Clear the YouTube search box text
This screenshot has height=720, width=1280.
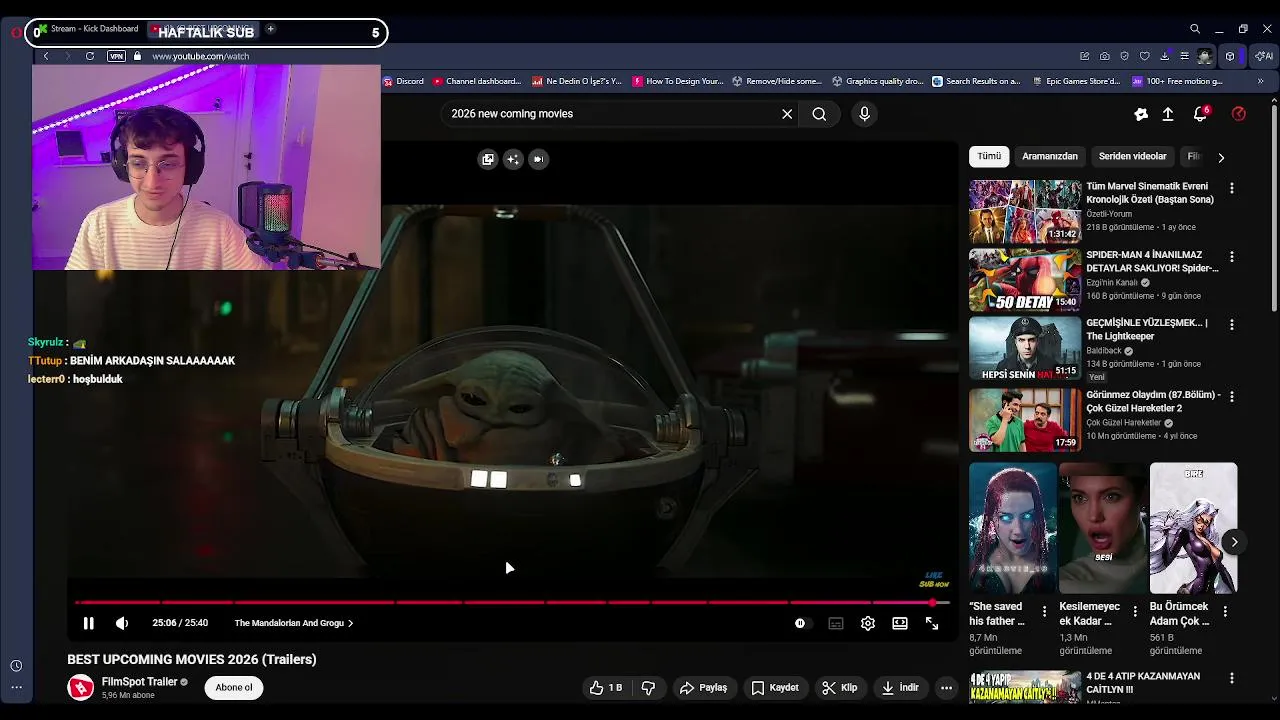tap(787, 114)
